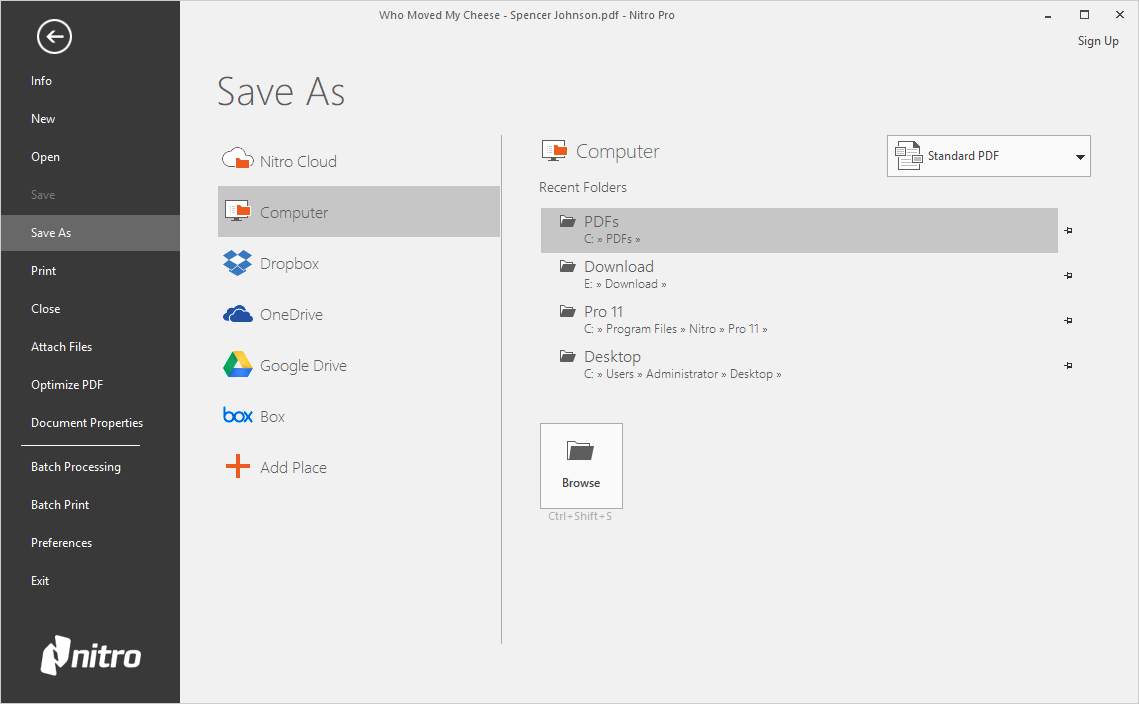Open the Standard PDF format dropdown
The width and height of the screenshot is (1139, 704).
[x=989, y=156]
